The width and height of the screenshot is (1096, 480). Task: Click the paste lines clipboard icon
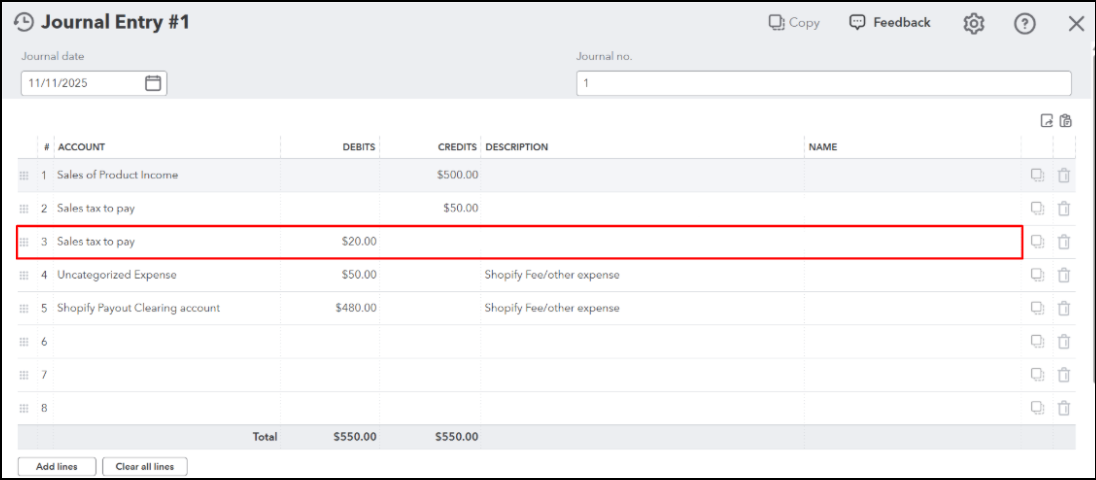[1066, 121]
